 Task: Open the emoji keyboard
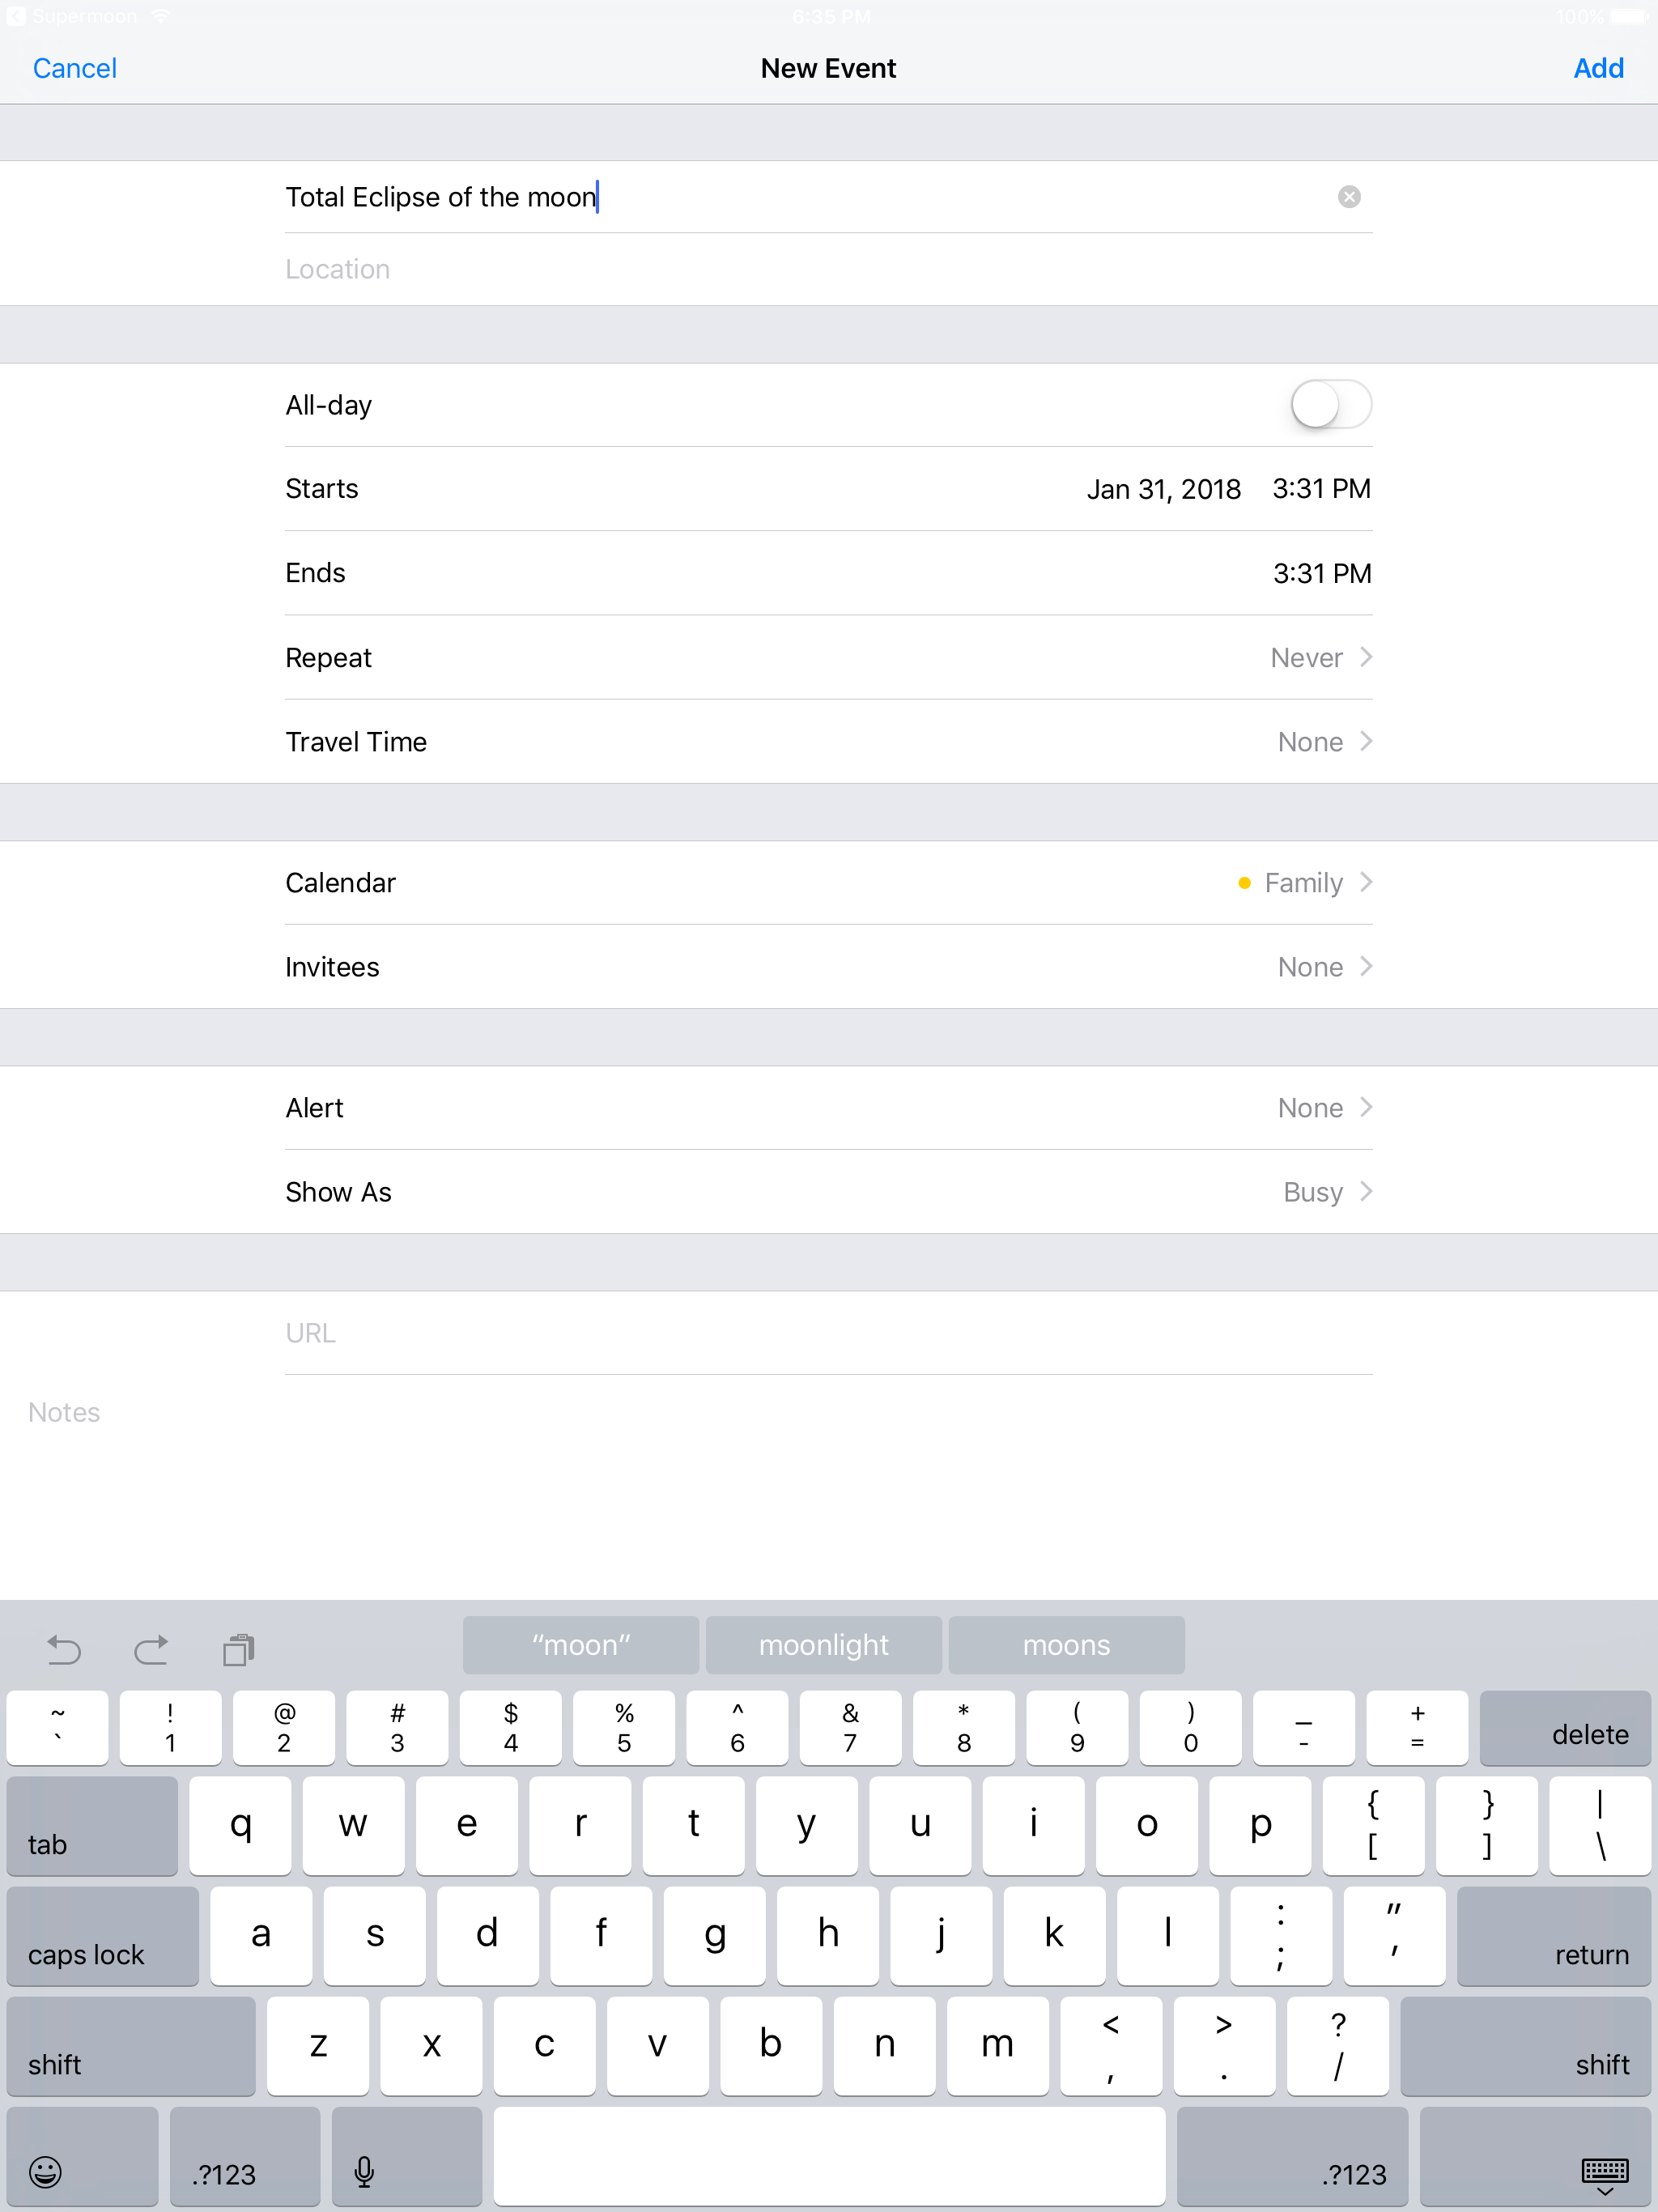click(46, 2171)
